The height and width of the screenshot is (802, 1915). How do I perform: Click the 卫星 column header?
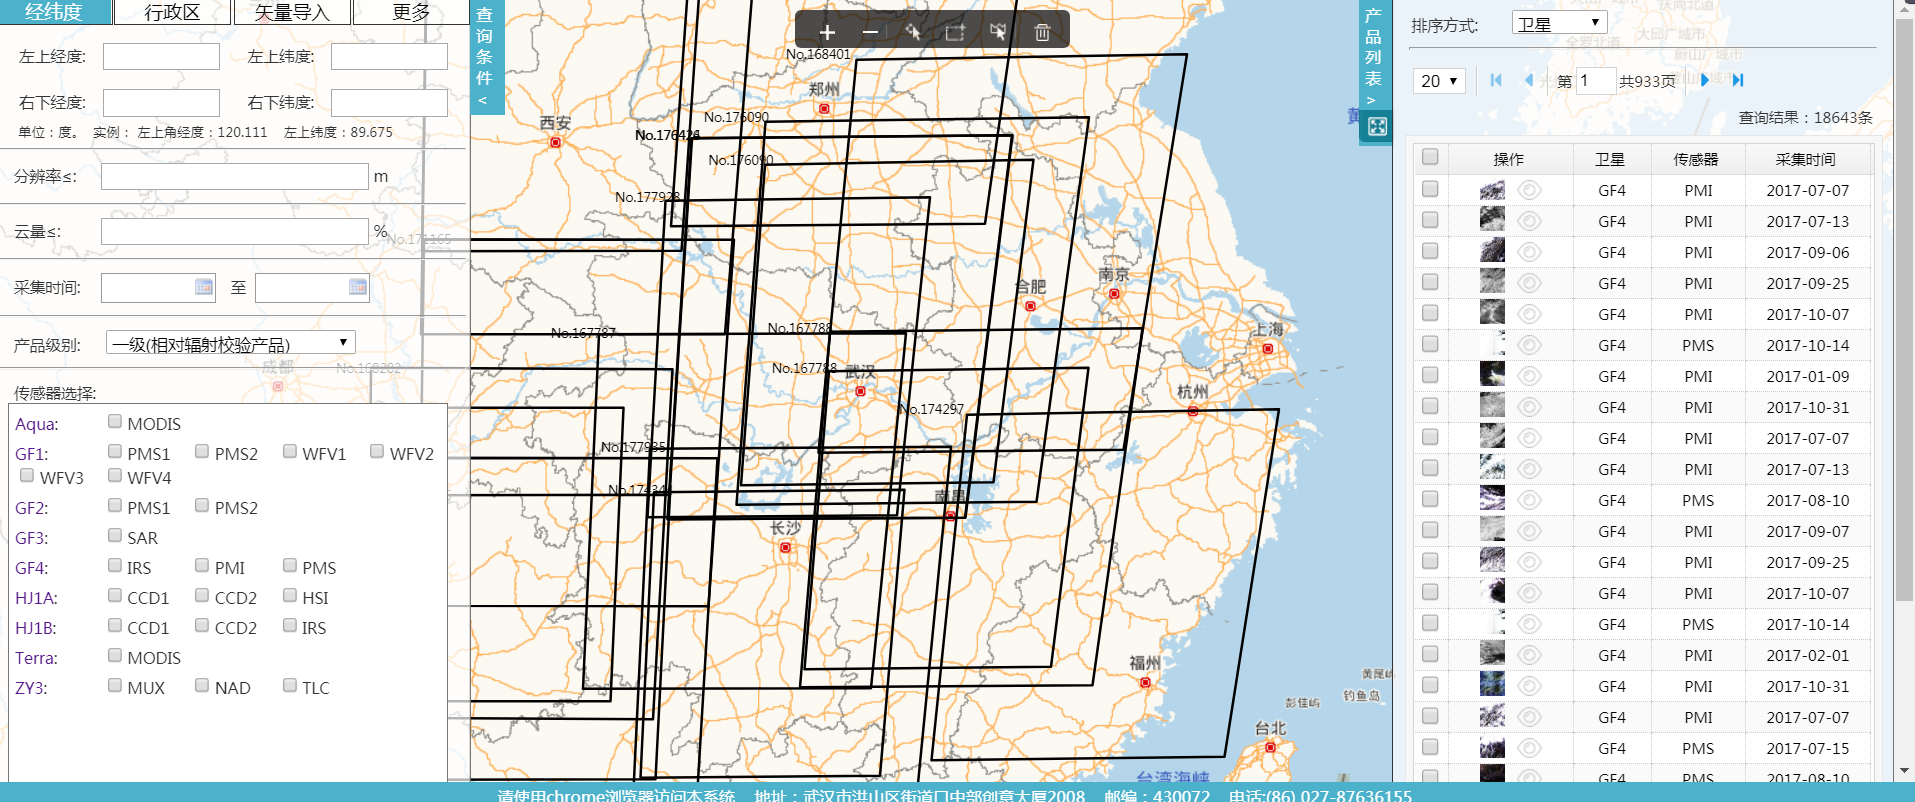tap(1610, 159)
